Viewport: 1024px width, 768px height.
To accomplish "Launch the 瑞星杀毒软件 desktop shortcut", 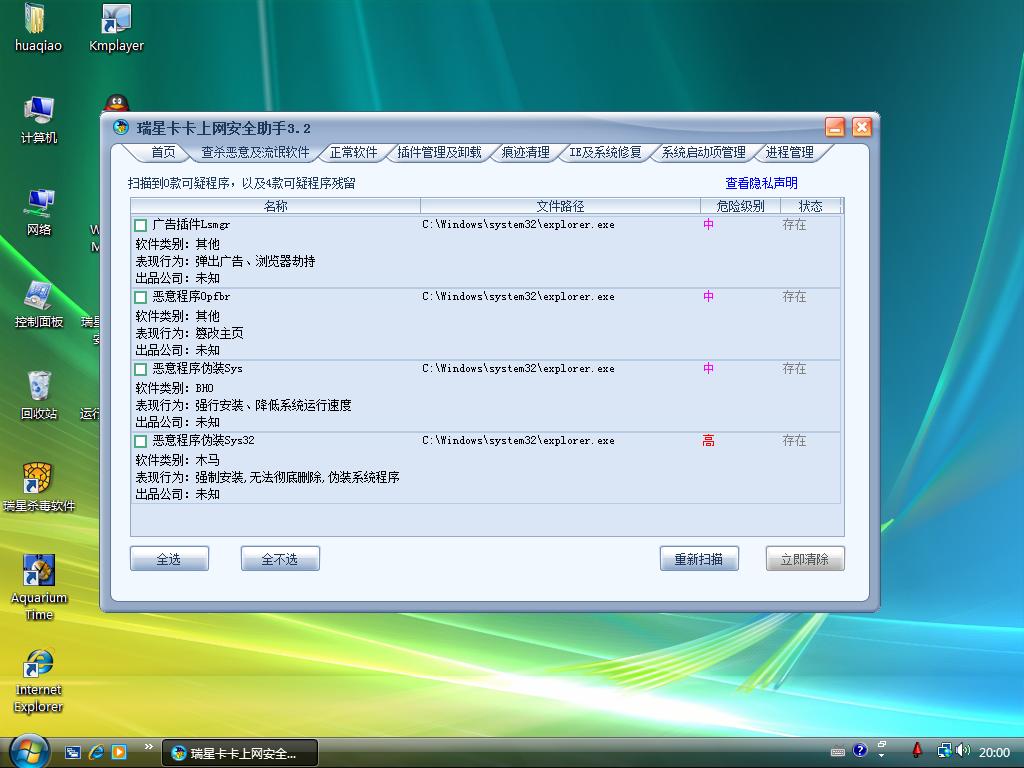I will point(39,488).
